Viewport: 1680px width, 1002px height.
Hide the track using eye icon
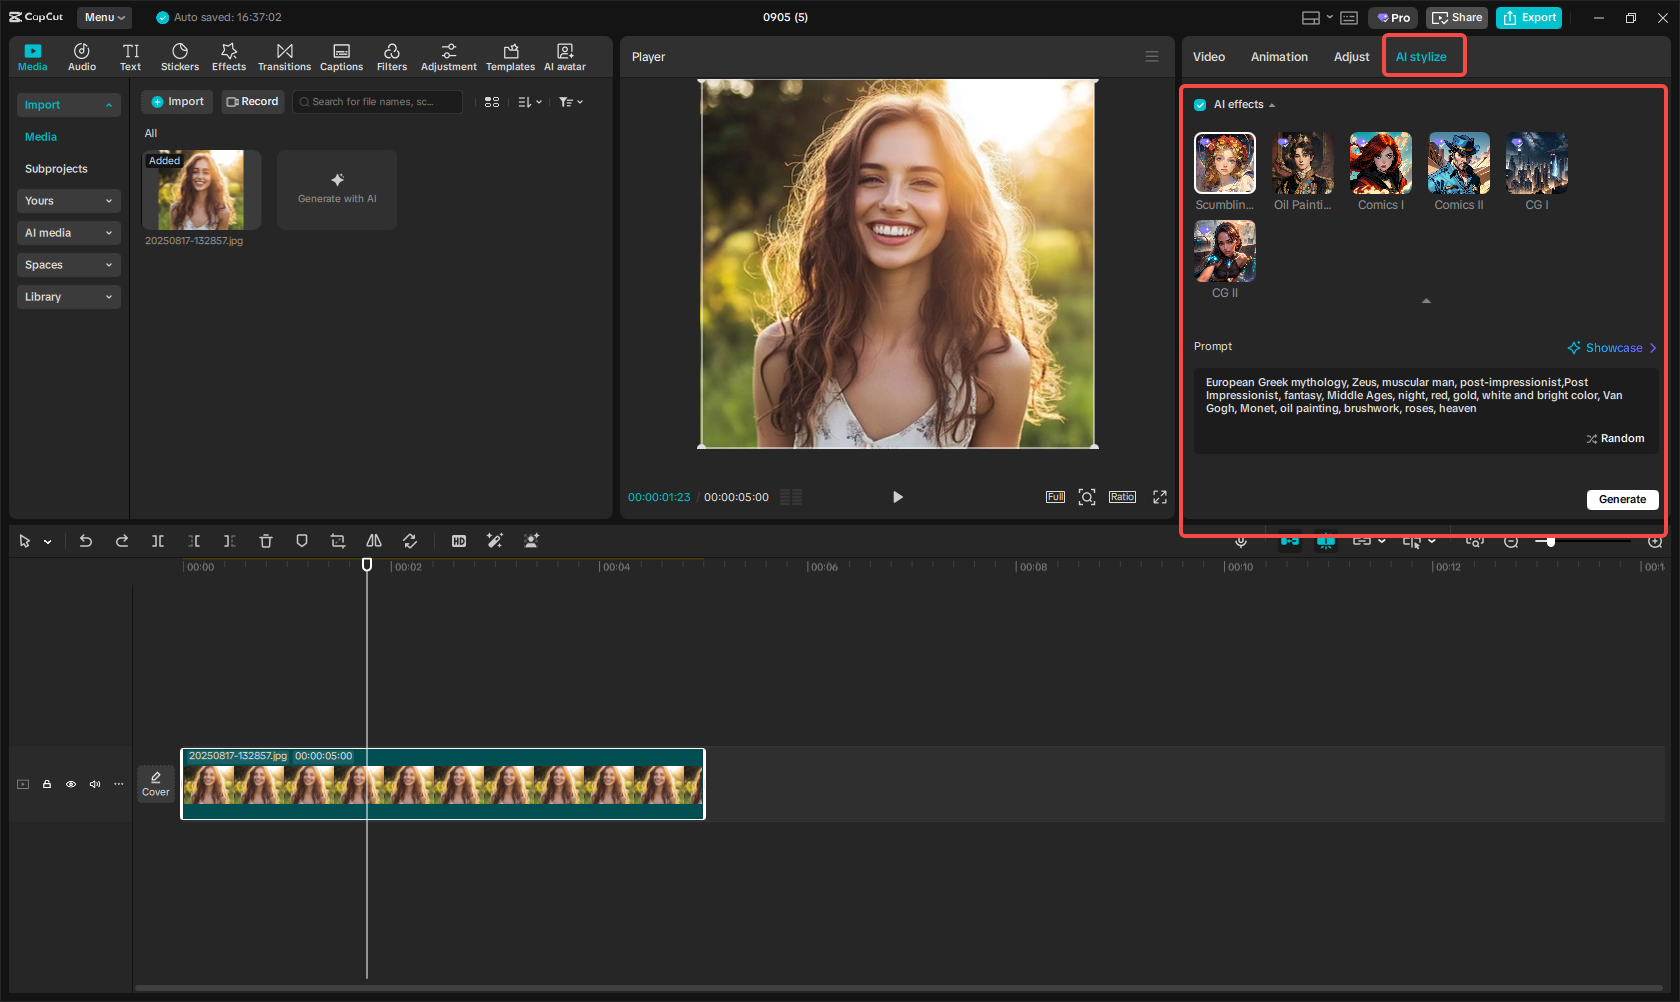pos(71,784)
